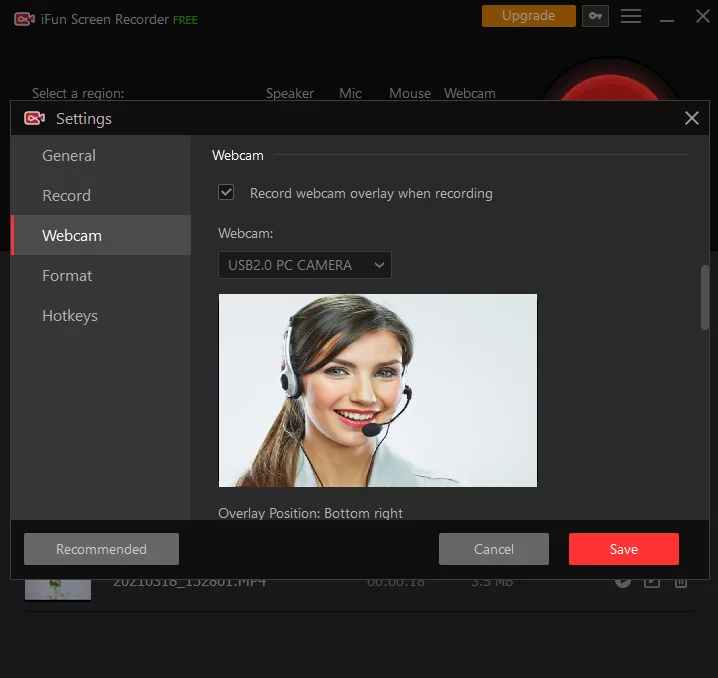Select the Webcam settings tab
The height and width of the screenshot is (678, 718).
click(x=101, y=235)
